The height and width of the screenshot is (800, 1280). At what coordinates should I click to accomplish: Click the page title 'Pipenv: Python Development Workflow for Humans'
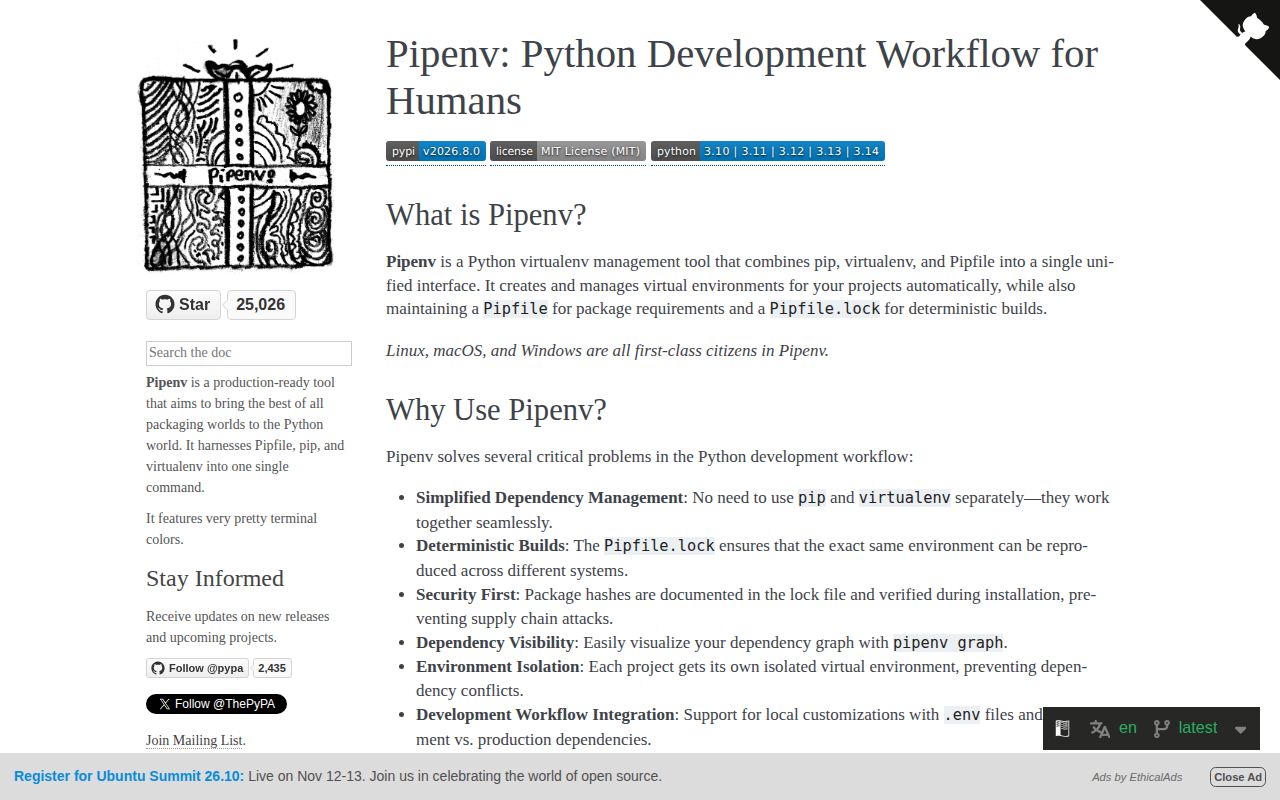tap(742, 77)
